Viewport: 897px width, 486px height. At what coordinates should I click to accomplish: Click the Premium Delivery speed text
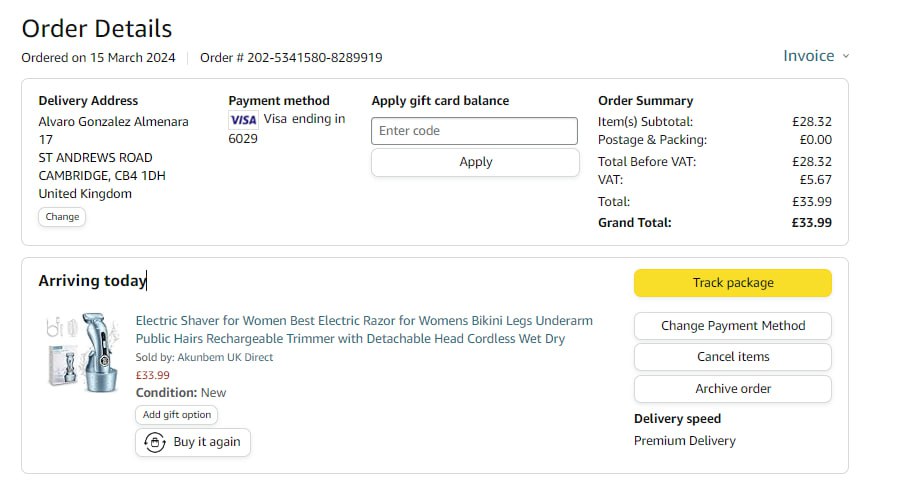coord(684,441)
